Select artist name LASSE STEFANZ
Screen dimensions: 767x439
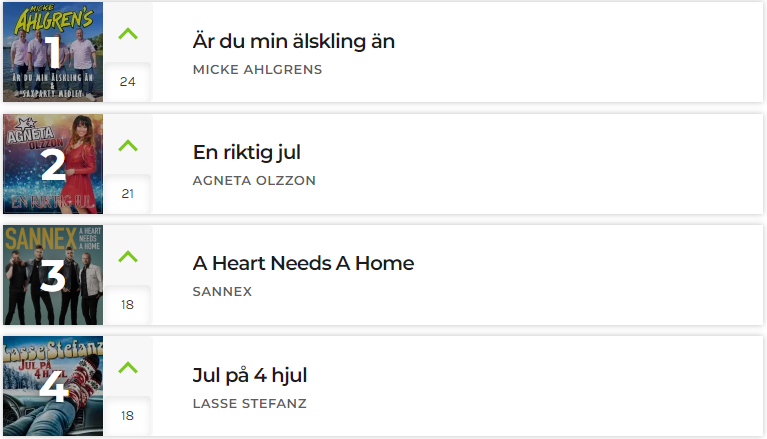click(x=249, y=403)
